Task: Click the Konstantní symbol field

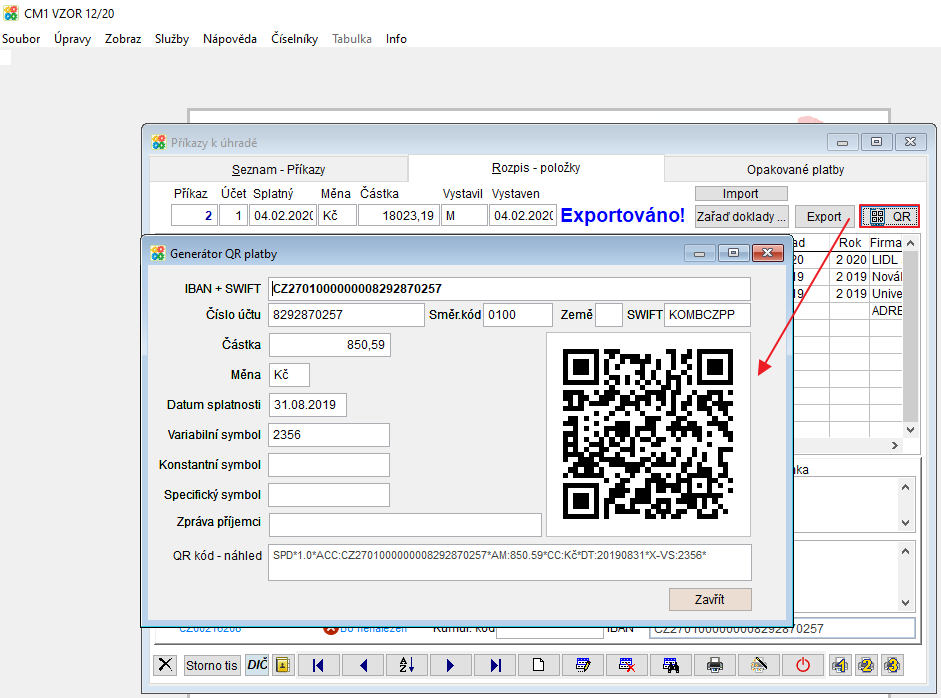Action: click(329, 465)
